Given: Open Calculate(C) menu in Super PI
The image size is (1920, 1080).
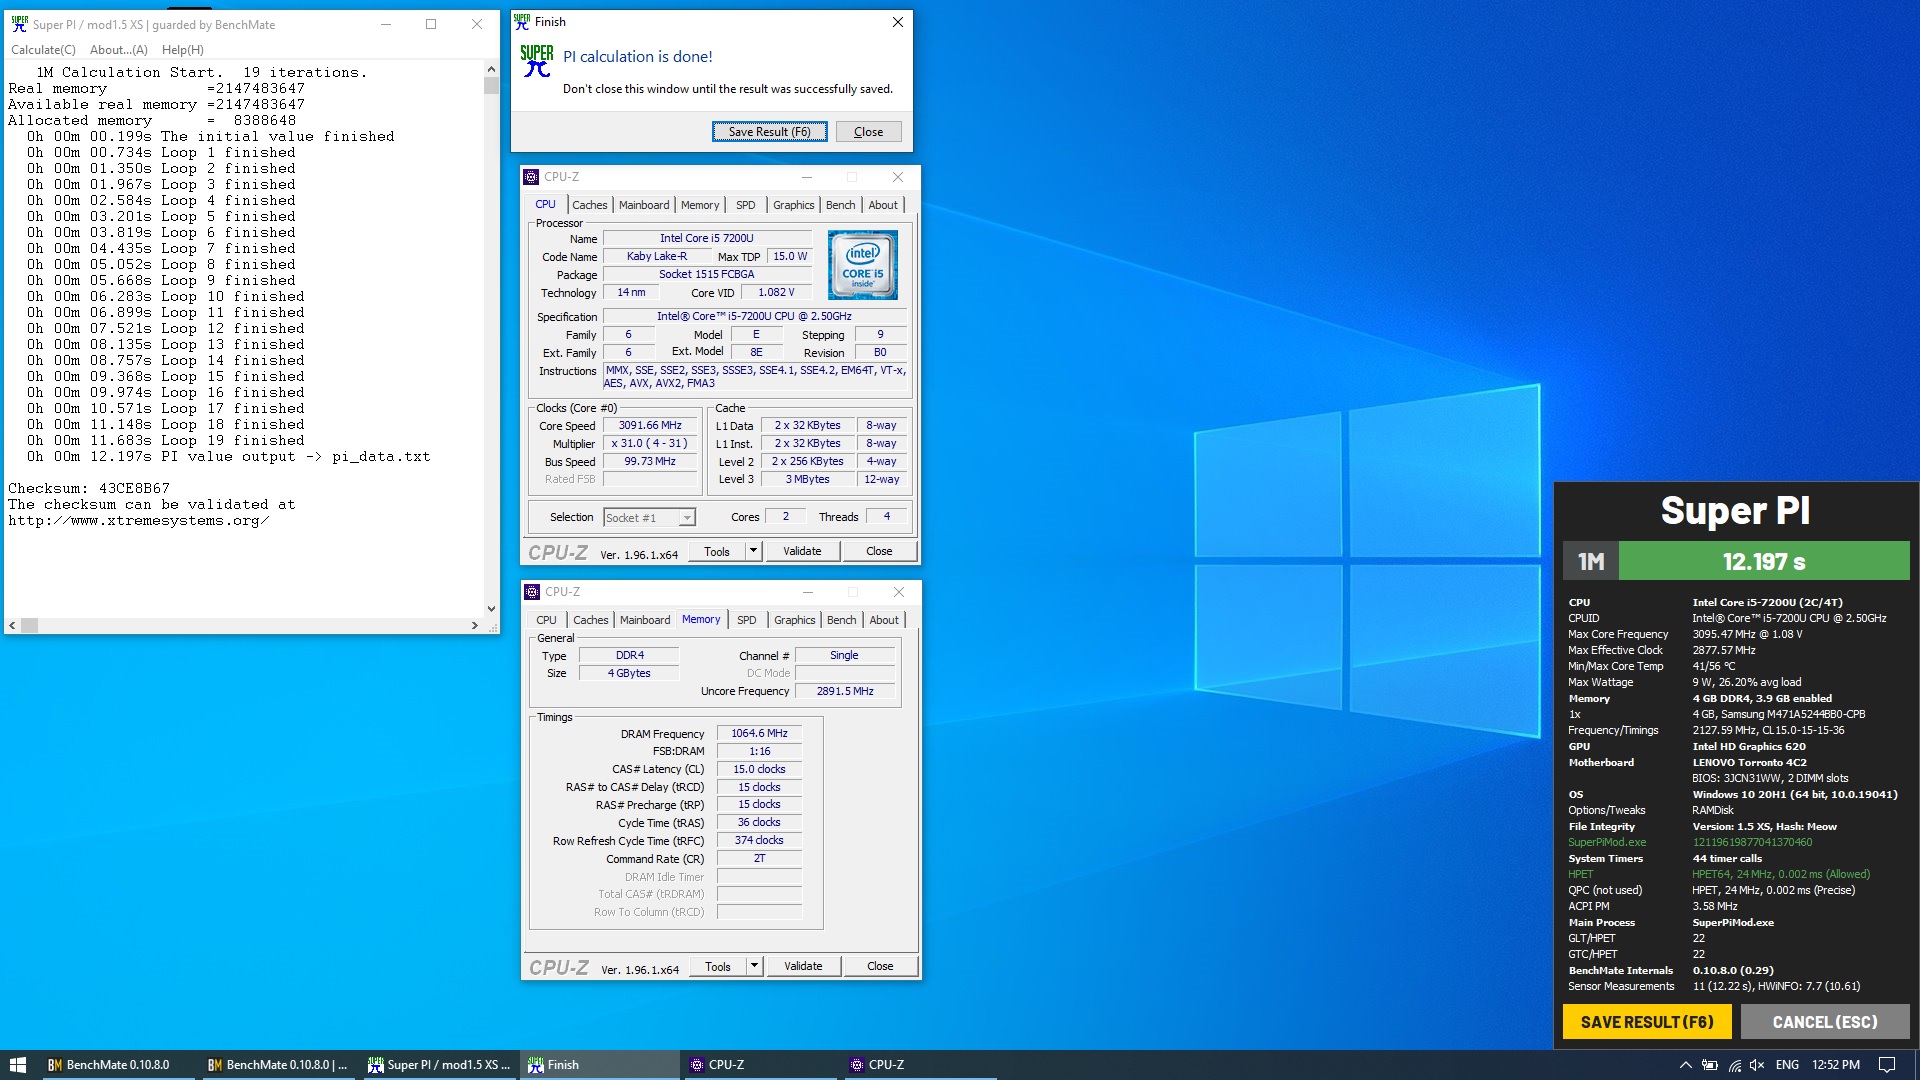Looking at the screenshot, I should [x=43, y=50].
